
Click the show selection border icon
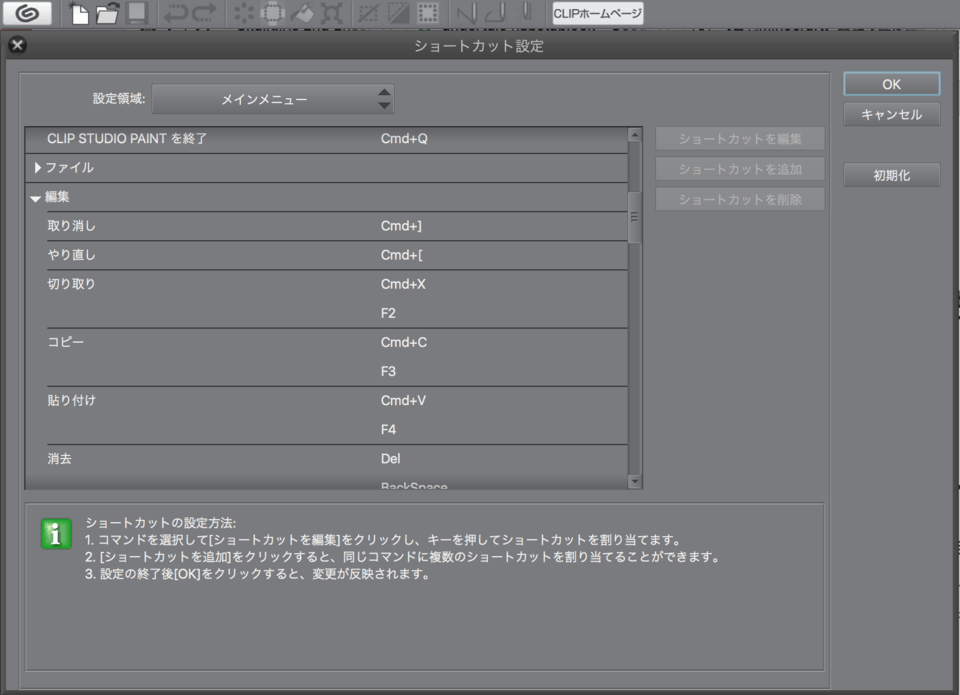pos(427,13)
